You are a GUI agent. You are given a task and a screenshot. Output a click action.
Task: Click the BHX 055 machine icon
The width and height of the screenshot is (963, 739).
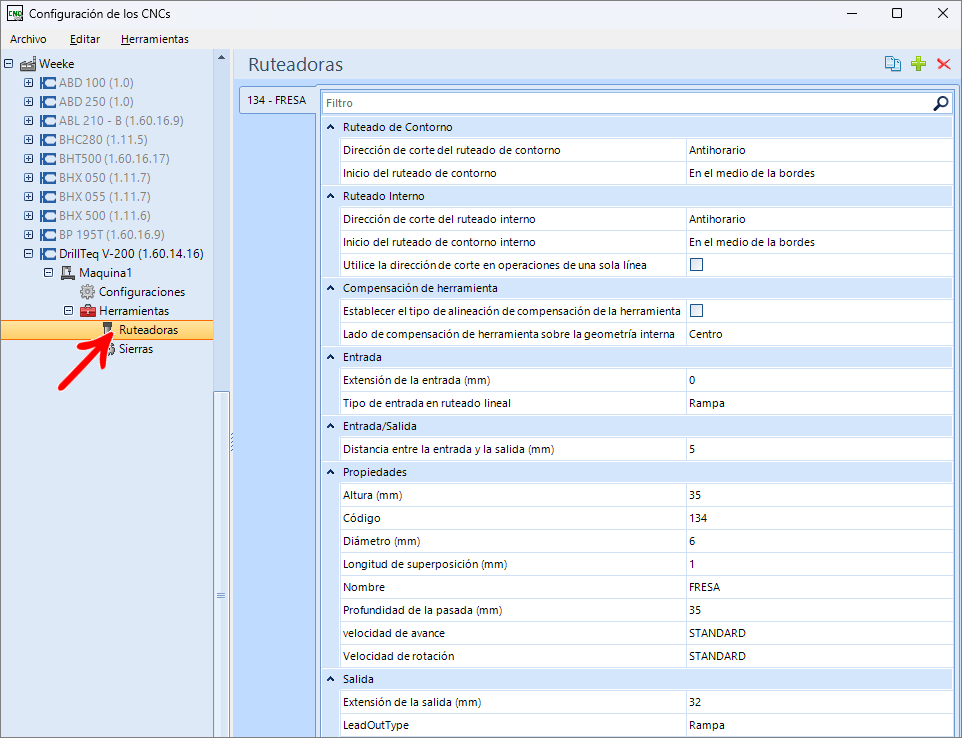coord(48,197)
